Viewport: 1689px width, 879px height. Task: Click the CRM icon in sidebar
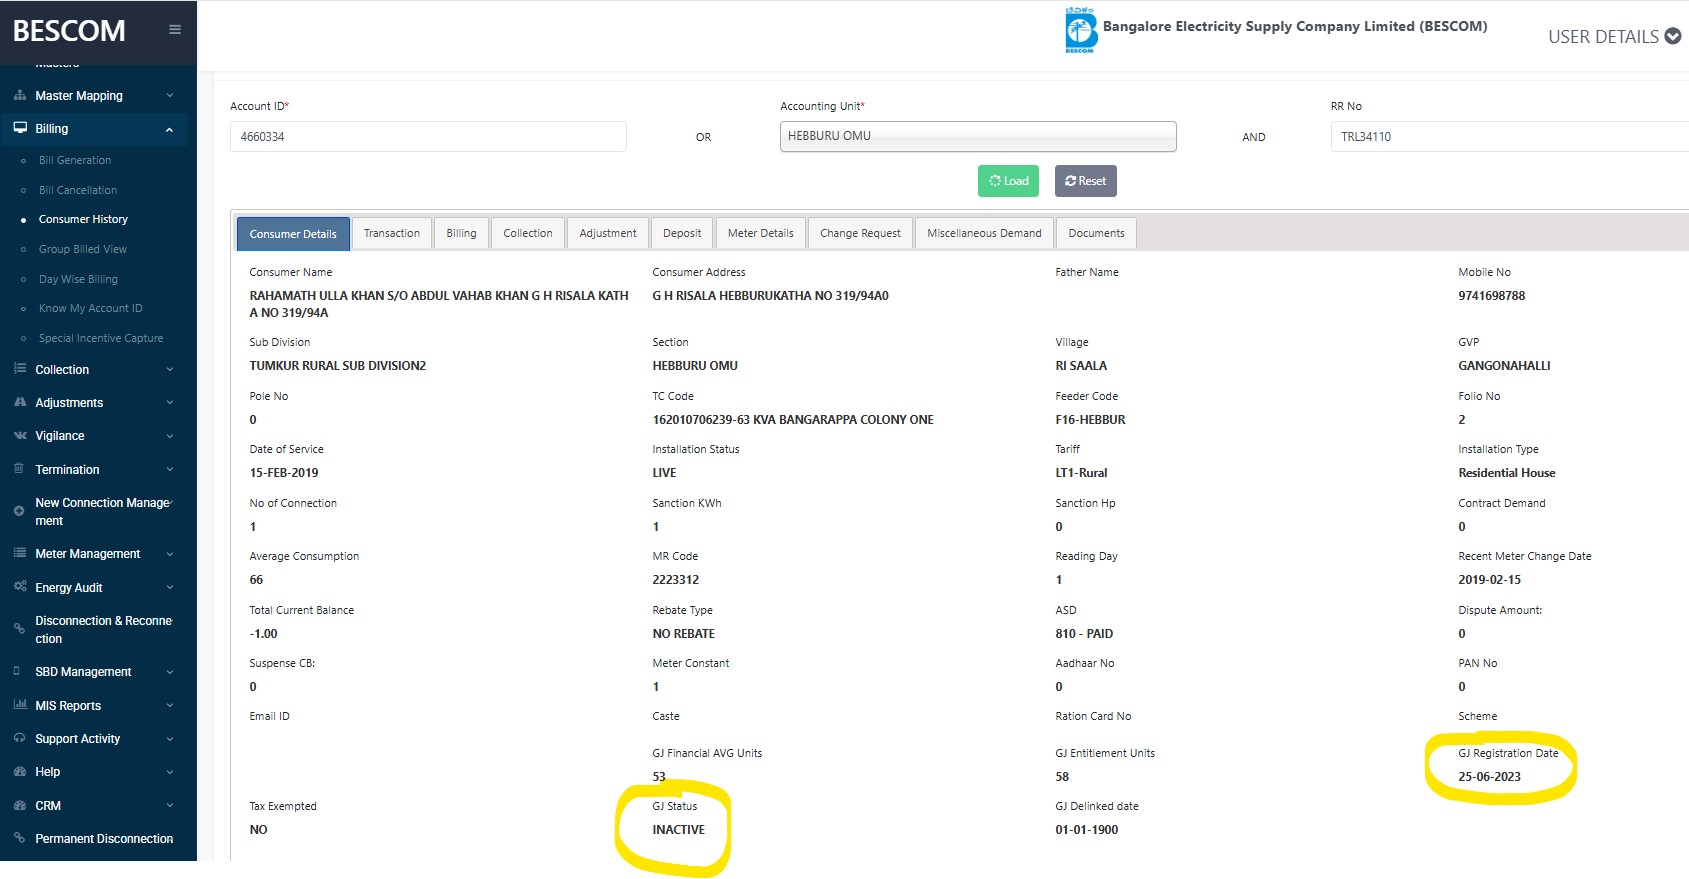[20, 805]
